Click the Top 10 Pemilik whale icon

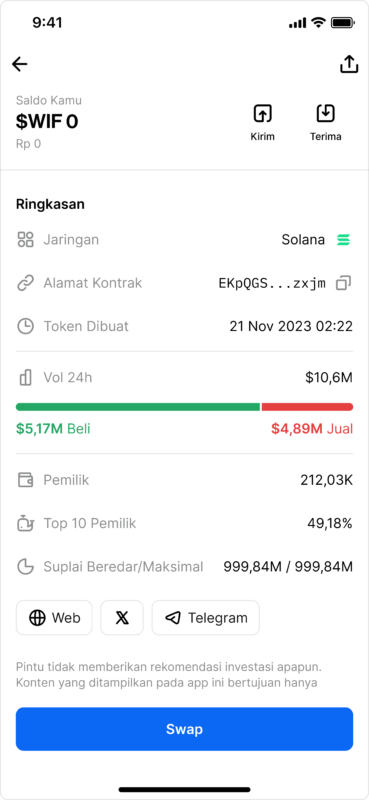click(x=25, y=523)
